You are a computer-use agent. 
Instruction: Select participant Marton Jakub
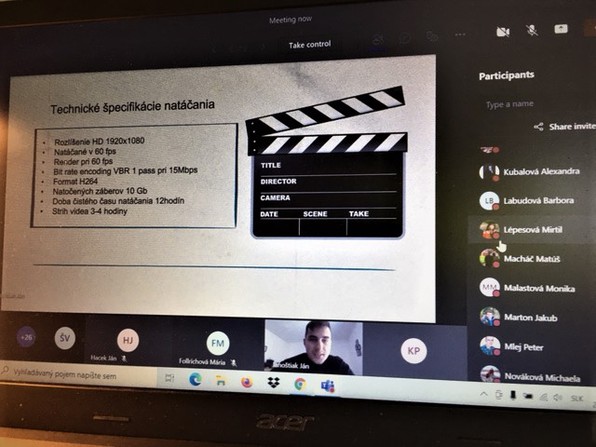(x=532, y=317)
